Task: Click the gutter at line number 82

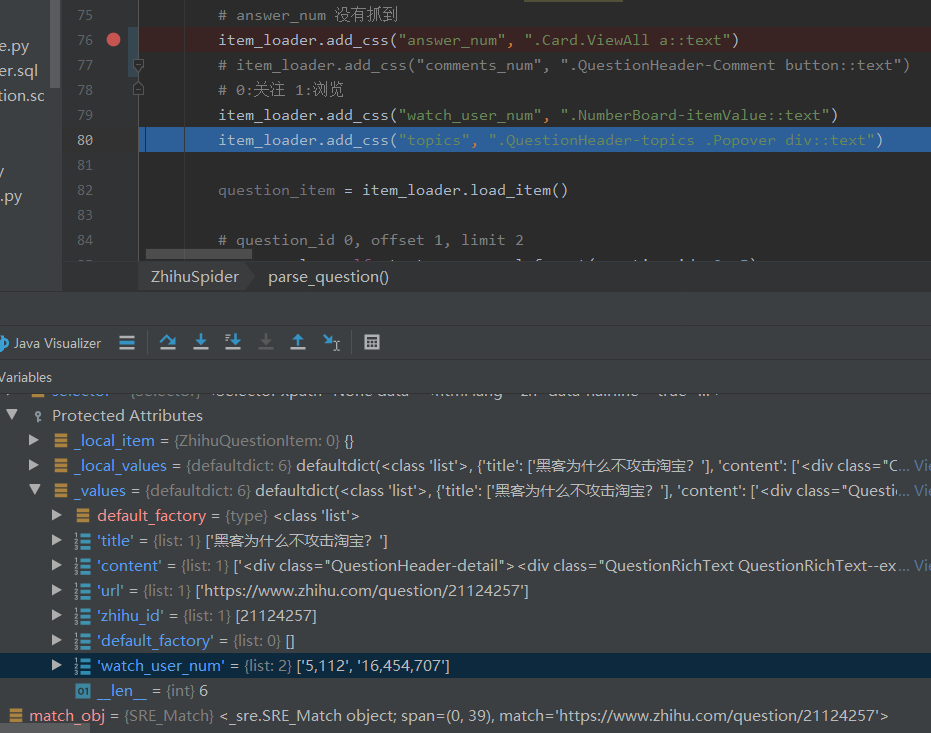Action: tap(85, 190)
